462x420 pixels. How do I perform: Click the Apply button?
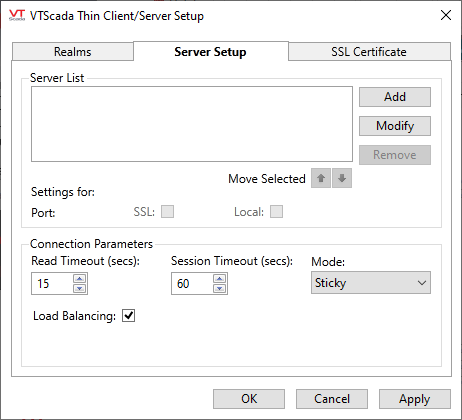pos(415,399)
